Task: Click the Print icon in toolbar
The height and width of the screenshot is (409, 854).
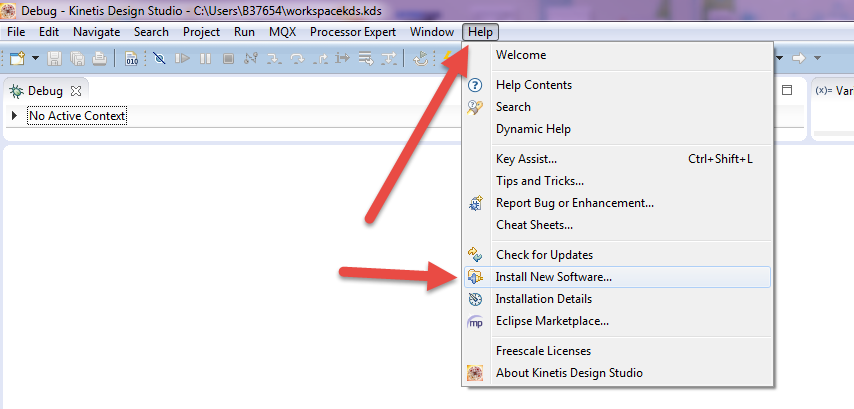Action: [x=99, y=58]
